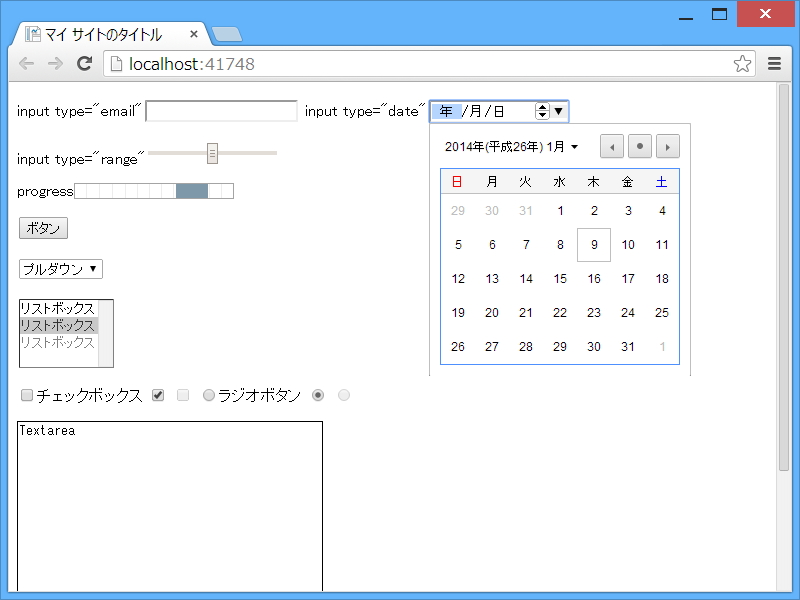Click the input type=range slider handle
Screen dimensions: 800x600
(211, 153)
